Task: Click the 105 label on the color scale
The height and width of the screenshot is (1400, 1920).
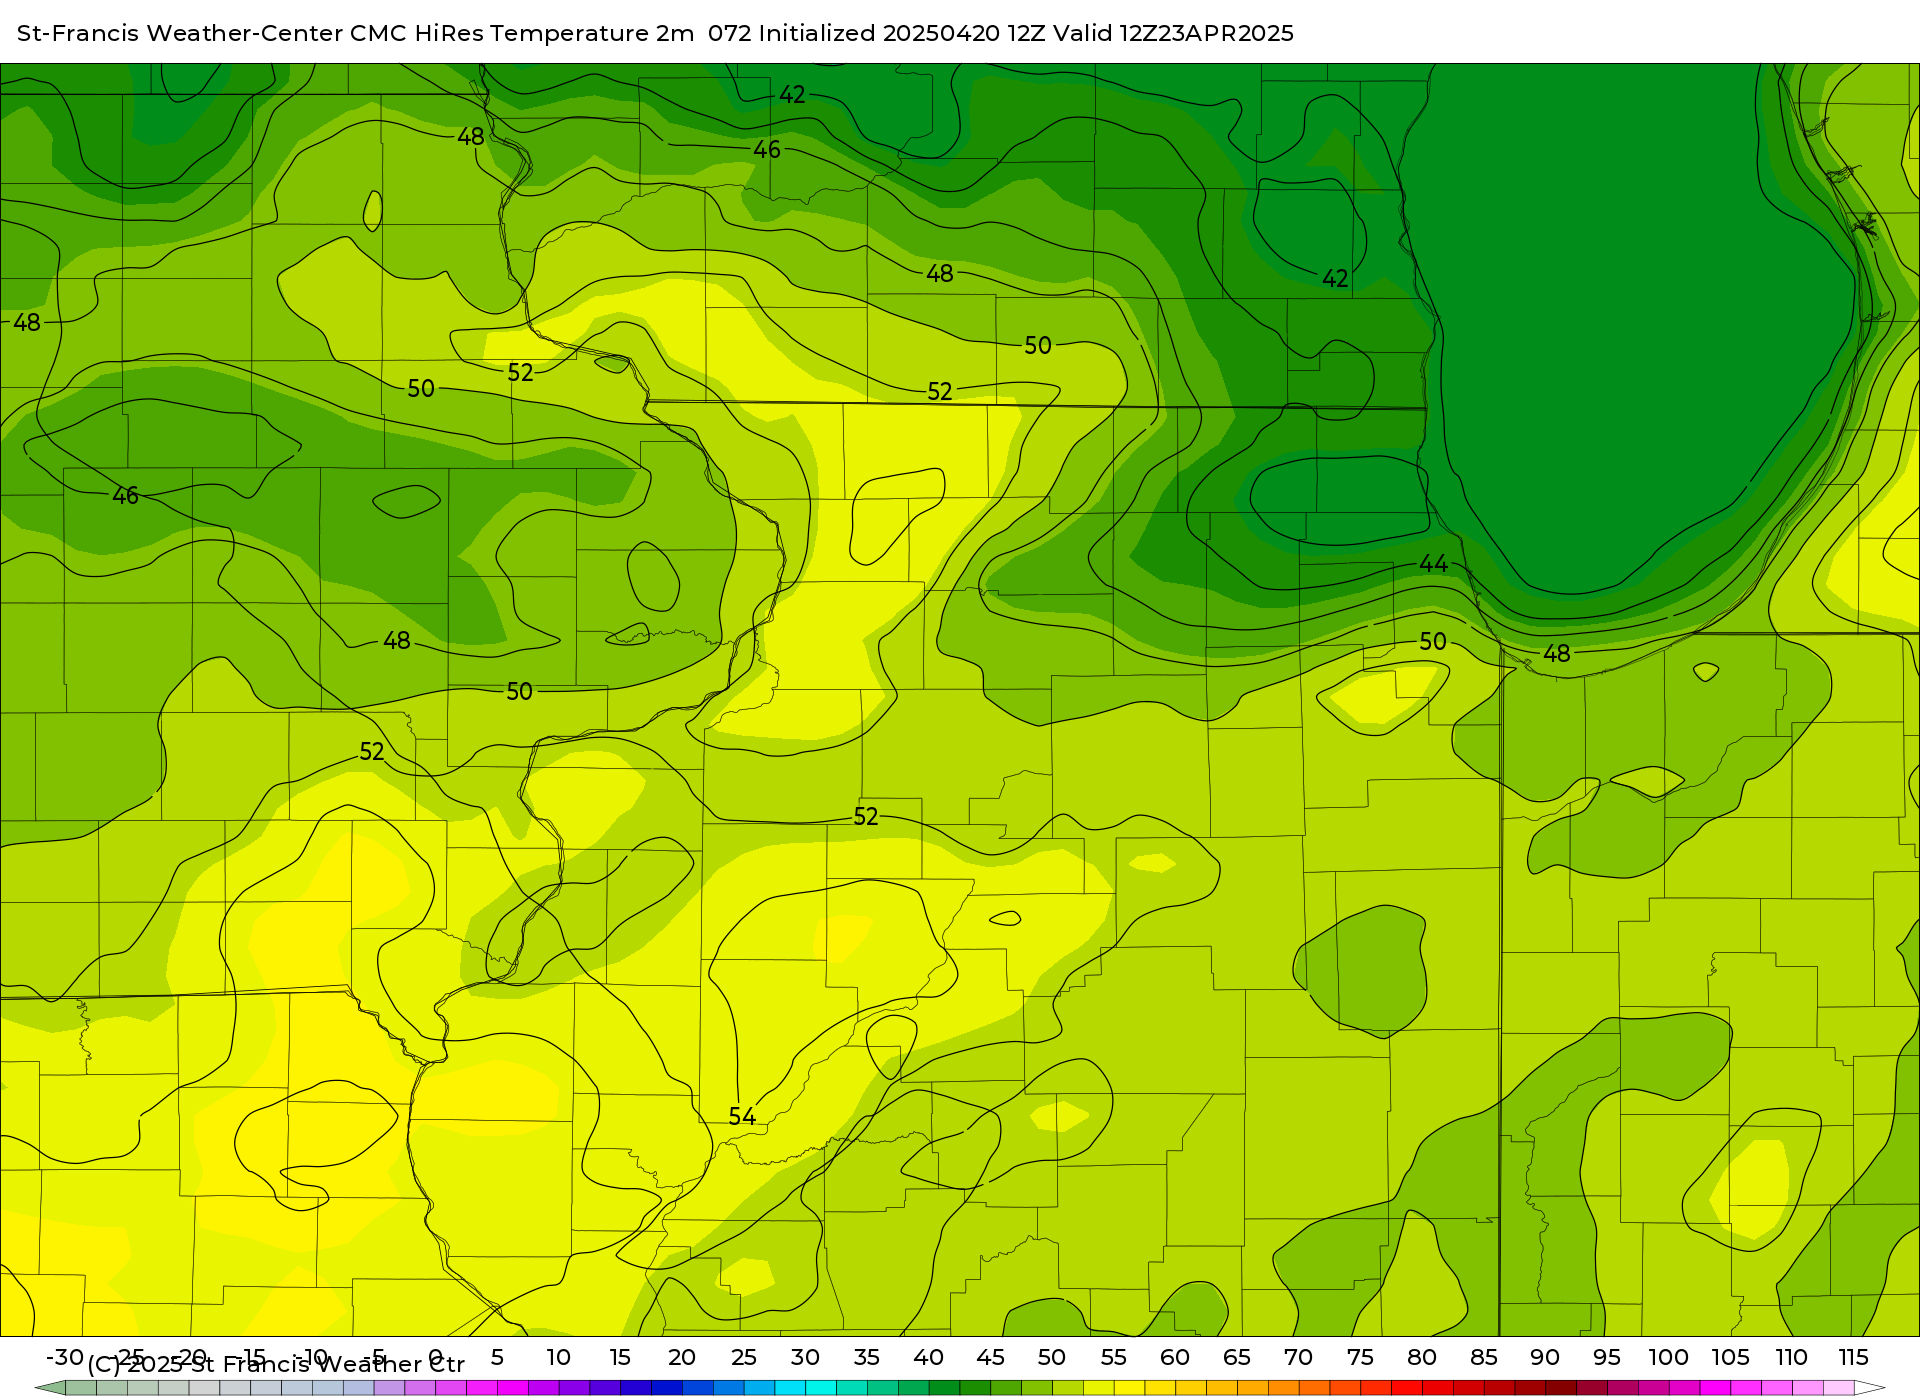Action: pyautogui.click(x=1730, y=1357)
